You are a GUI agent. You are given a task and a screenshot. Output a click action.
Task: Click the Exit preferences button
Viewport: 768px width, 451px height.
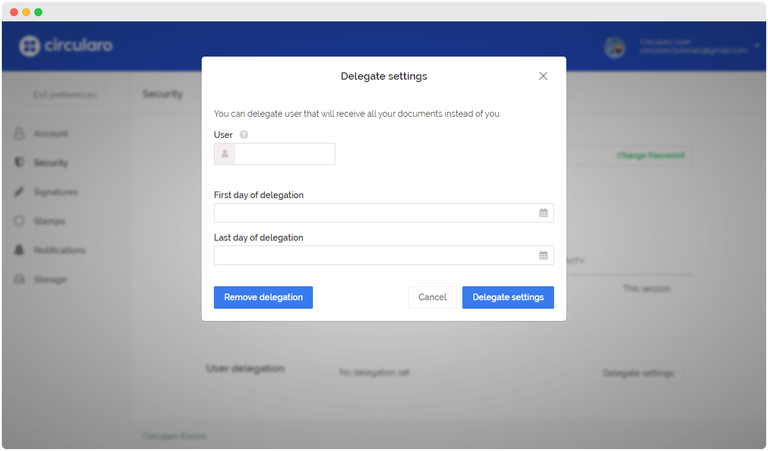coord(65,95)
